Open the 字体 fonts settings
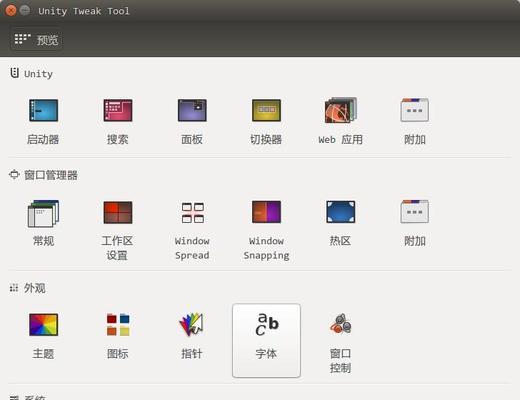 point(266,340)
